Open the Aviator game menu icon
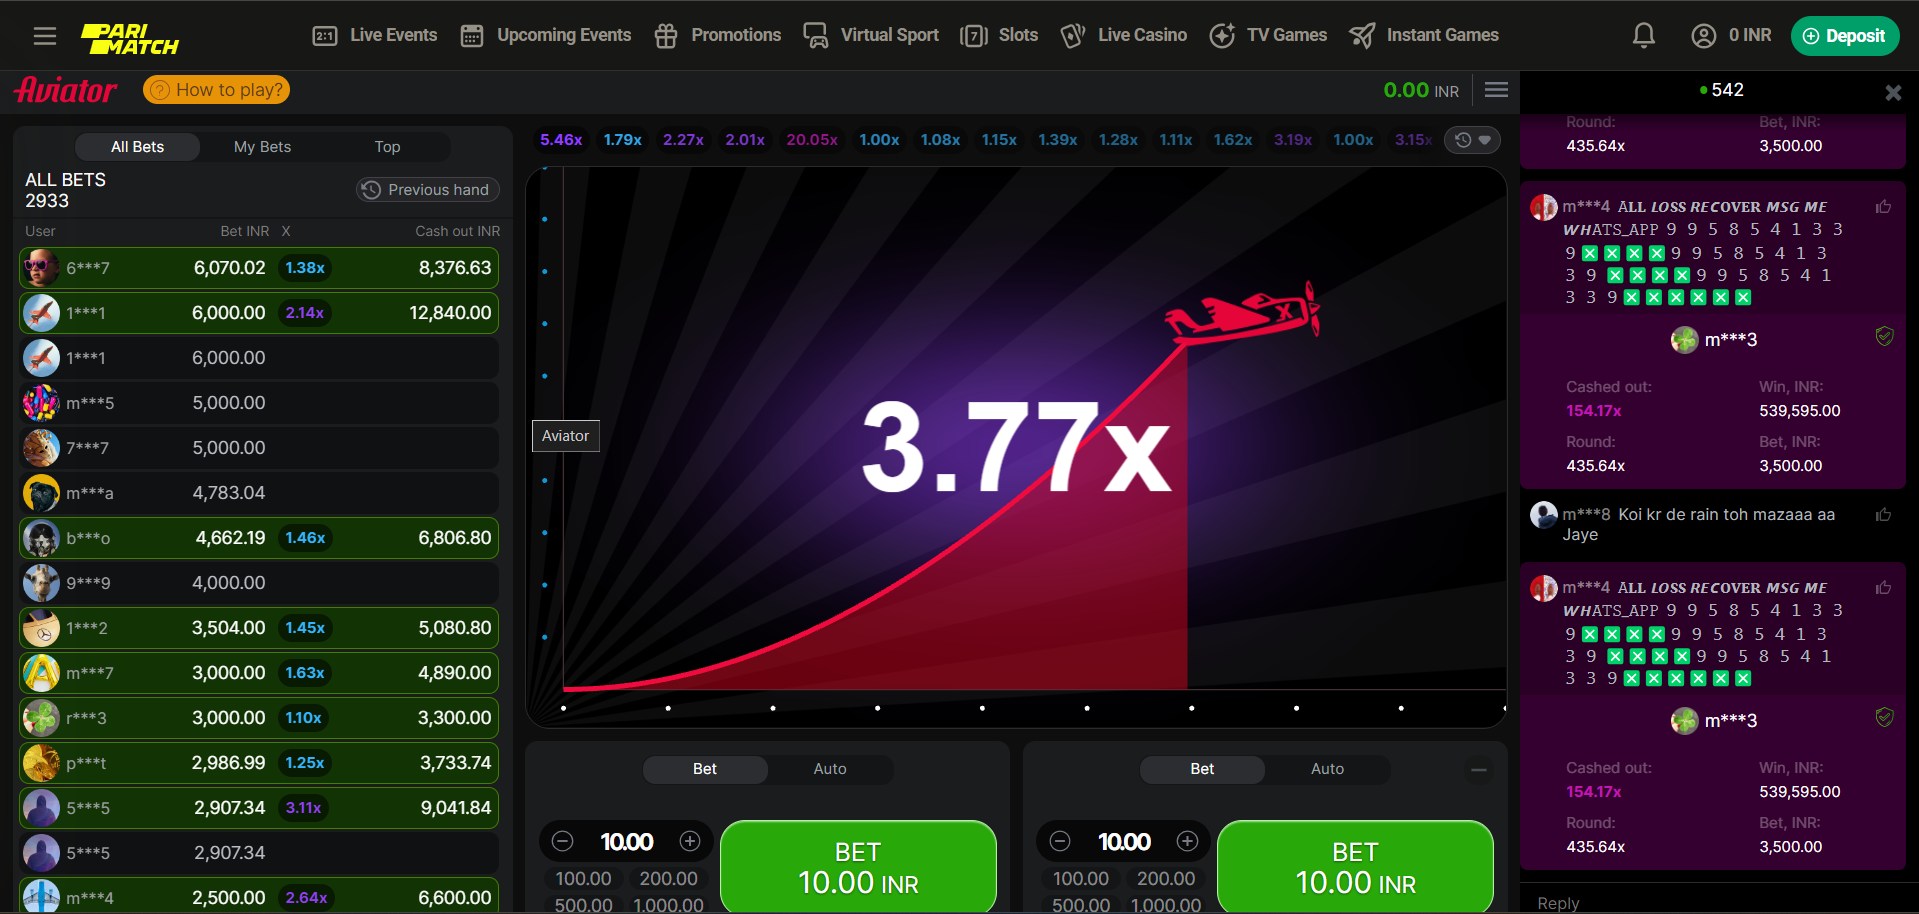Viewport: 1919px width, 914px height. (x=1496, y=90)
